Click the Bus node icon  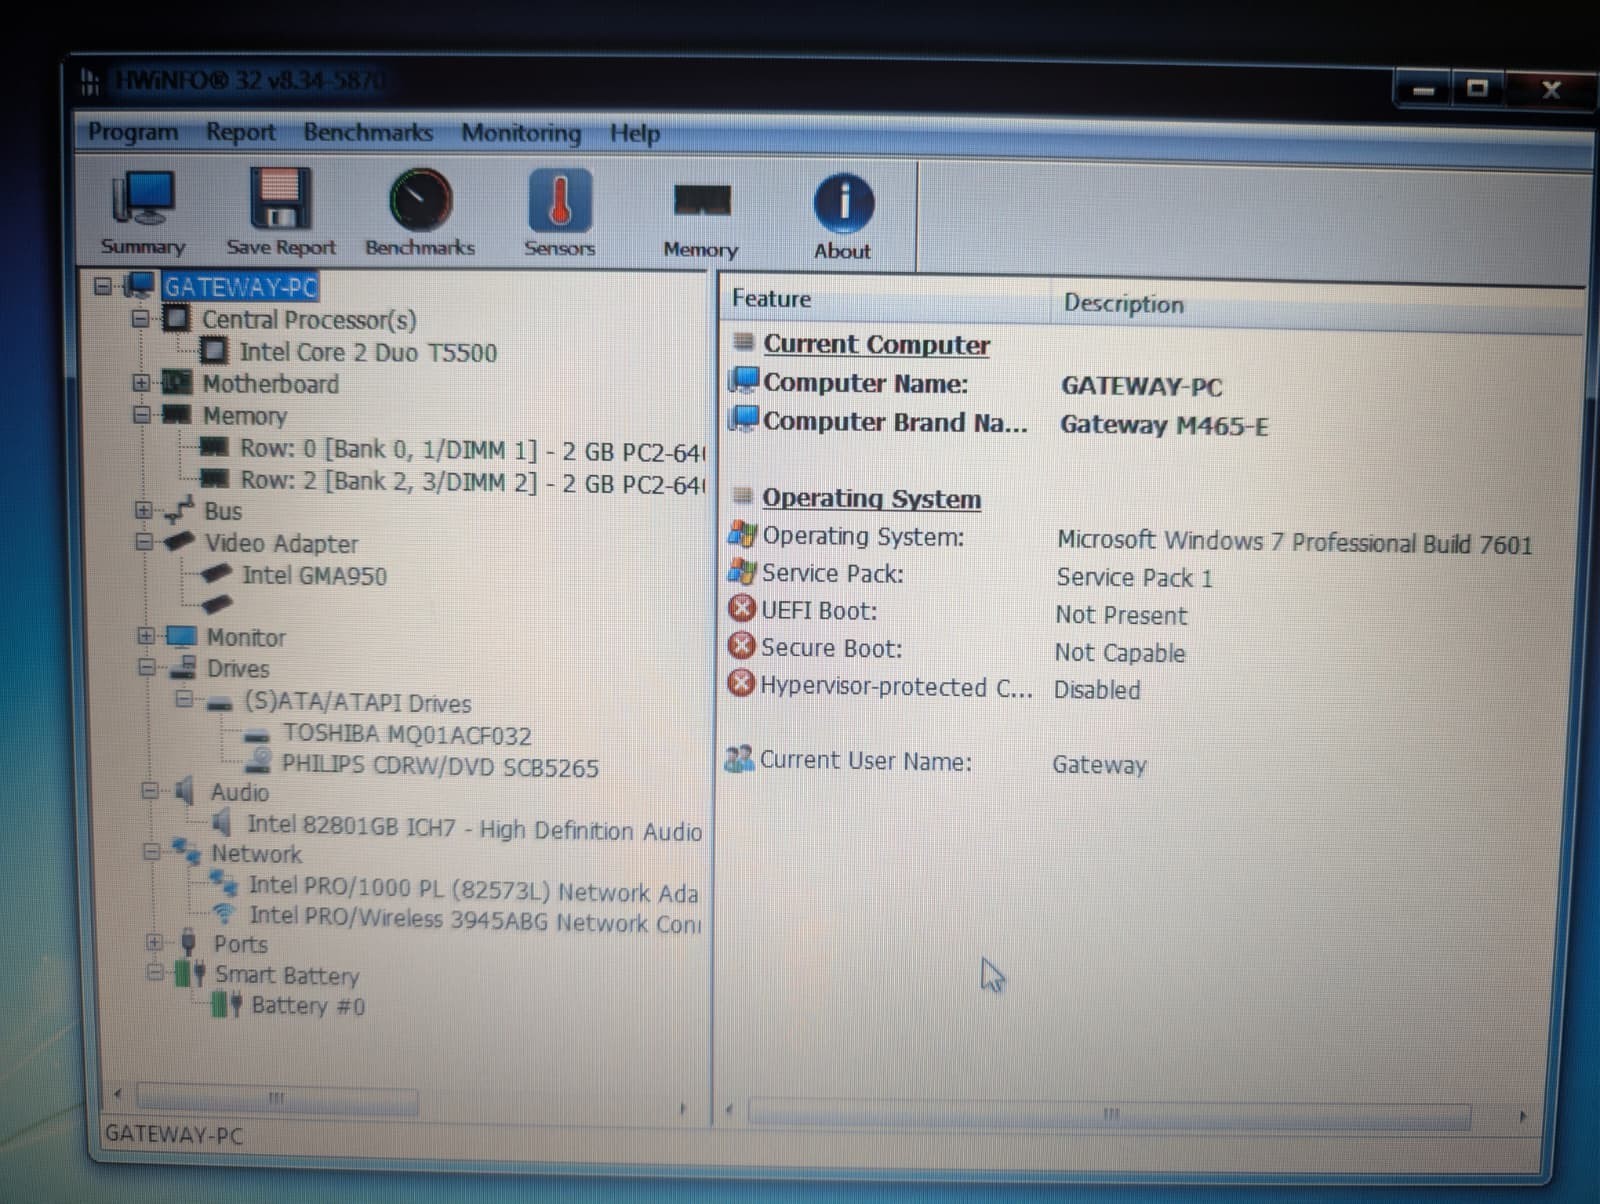179,510
